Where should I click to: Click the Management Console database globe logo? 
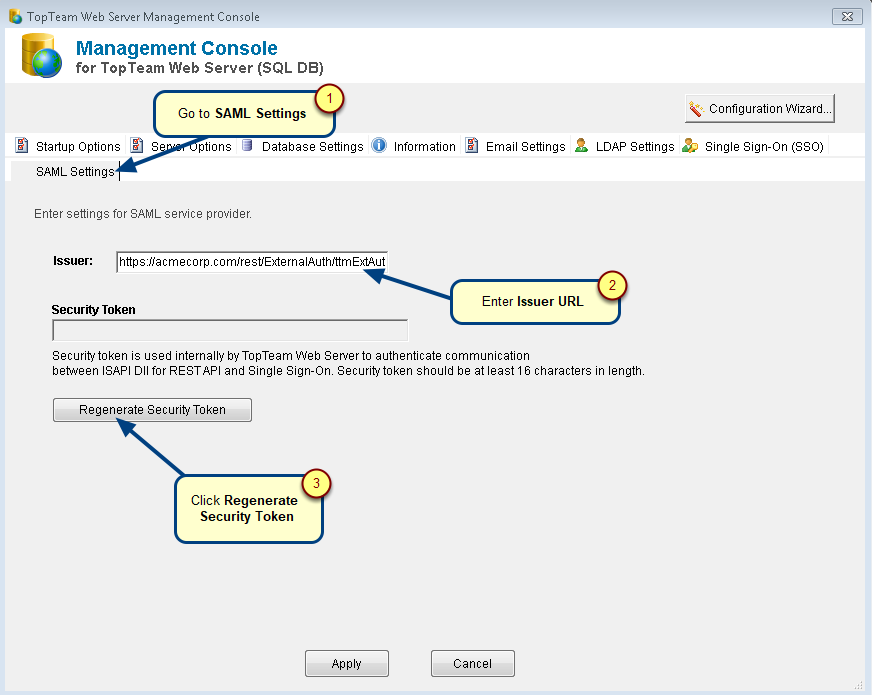tap(41, 56)
